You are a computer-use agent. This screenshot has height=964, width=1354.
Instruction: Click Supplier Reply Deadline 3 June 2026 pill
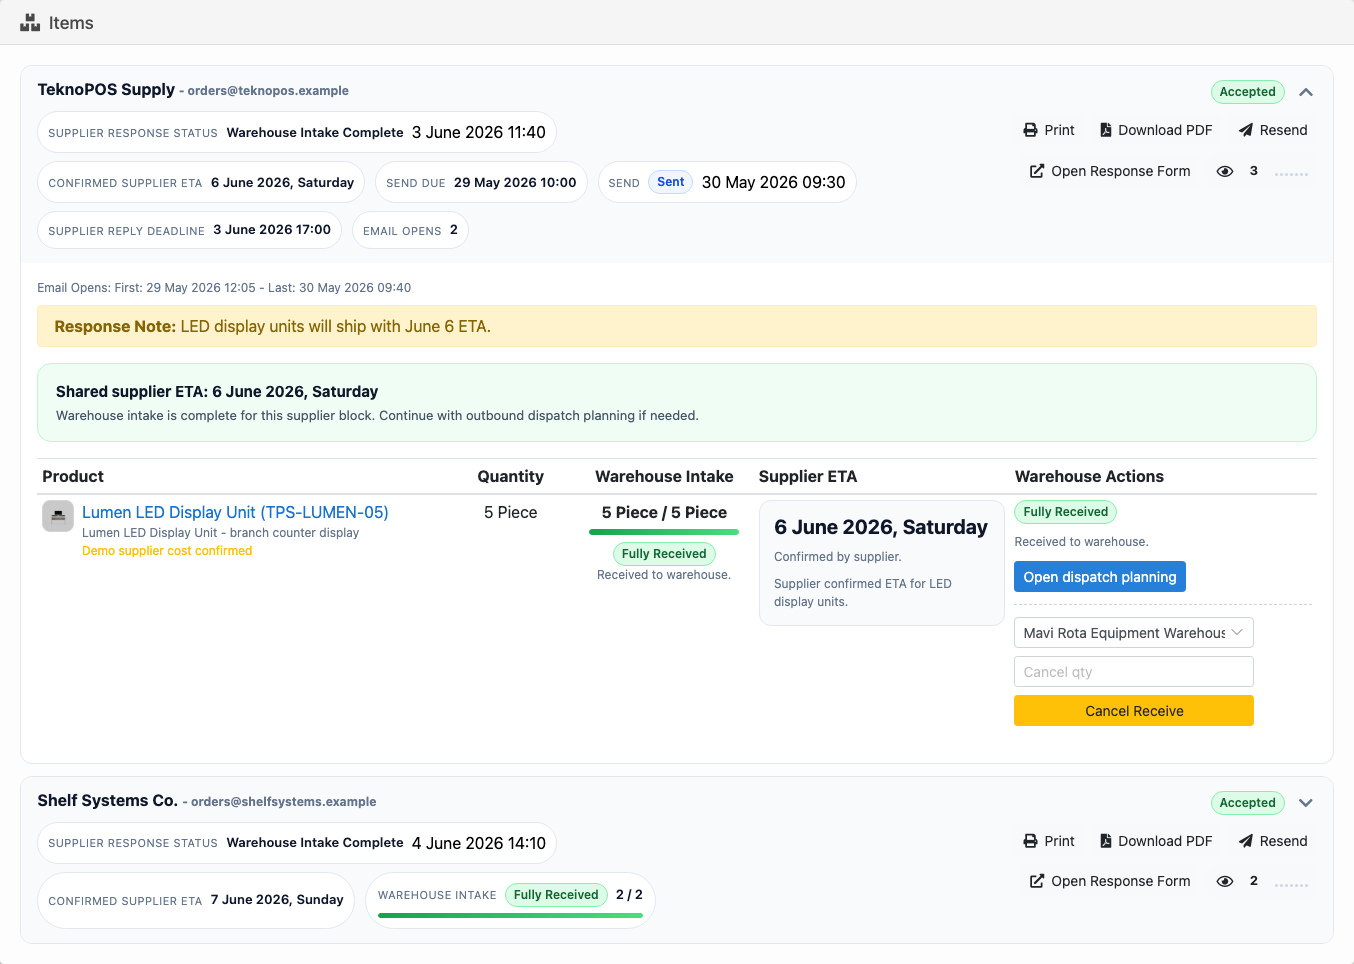189,230
